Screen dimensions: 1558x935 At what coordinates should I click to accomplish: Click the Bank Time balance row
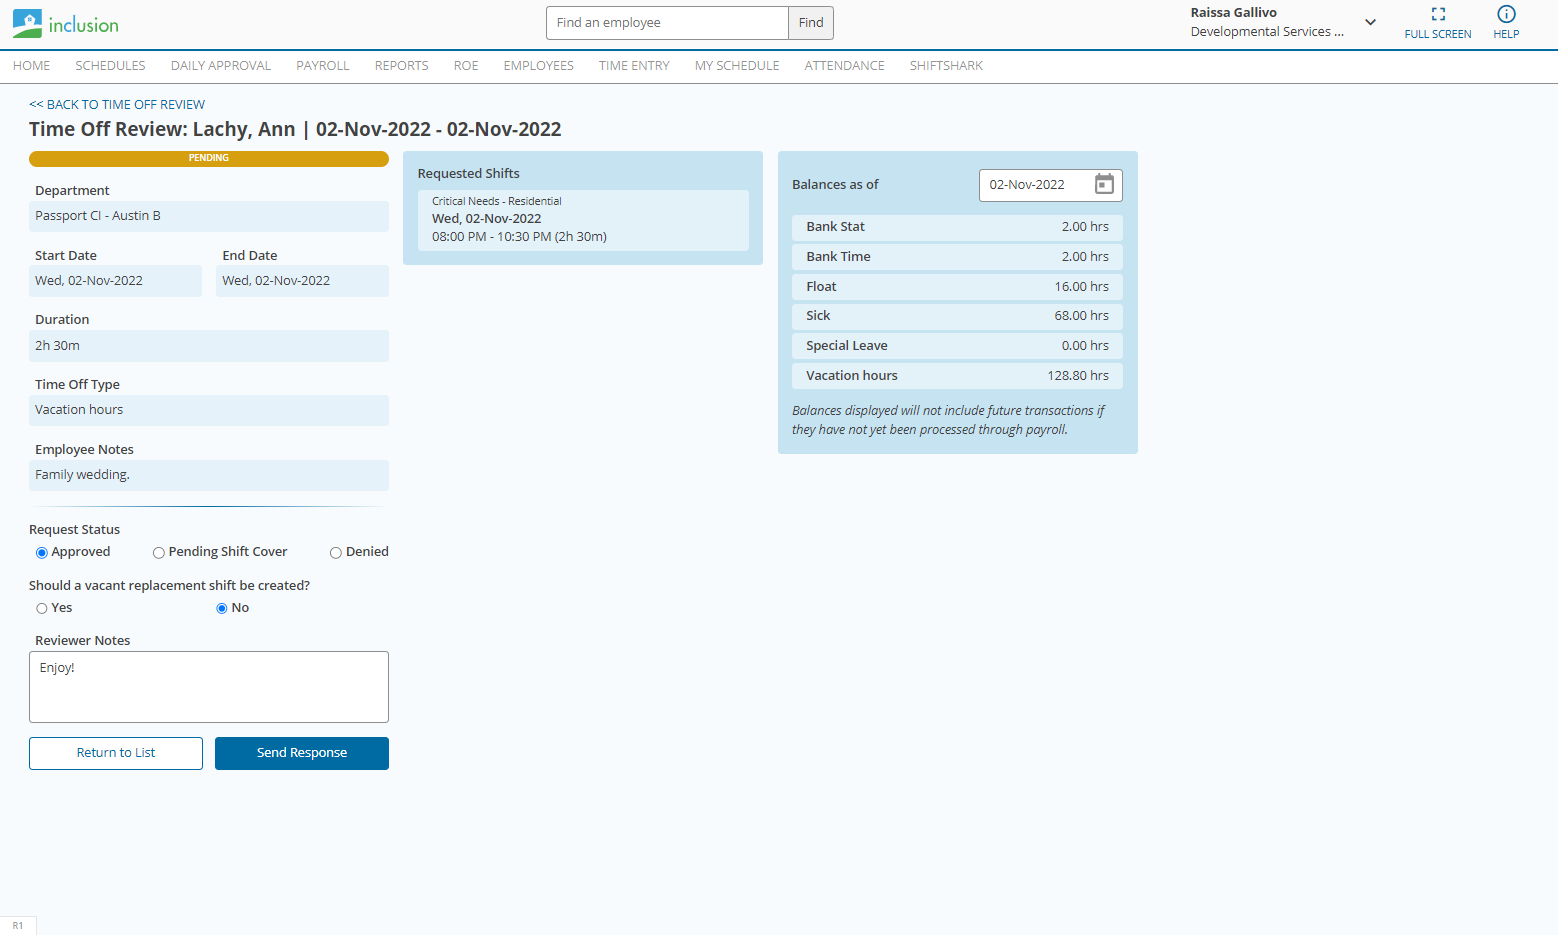pyautogui.click(x=957, y=257)
